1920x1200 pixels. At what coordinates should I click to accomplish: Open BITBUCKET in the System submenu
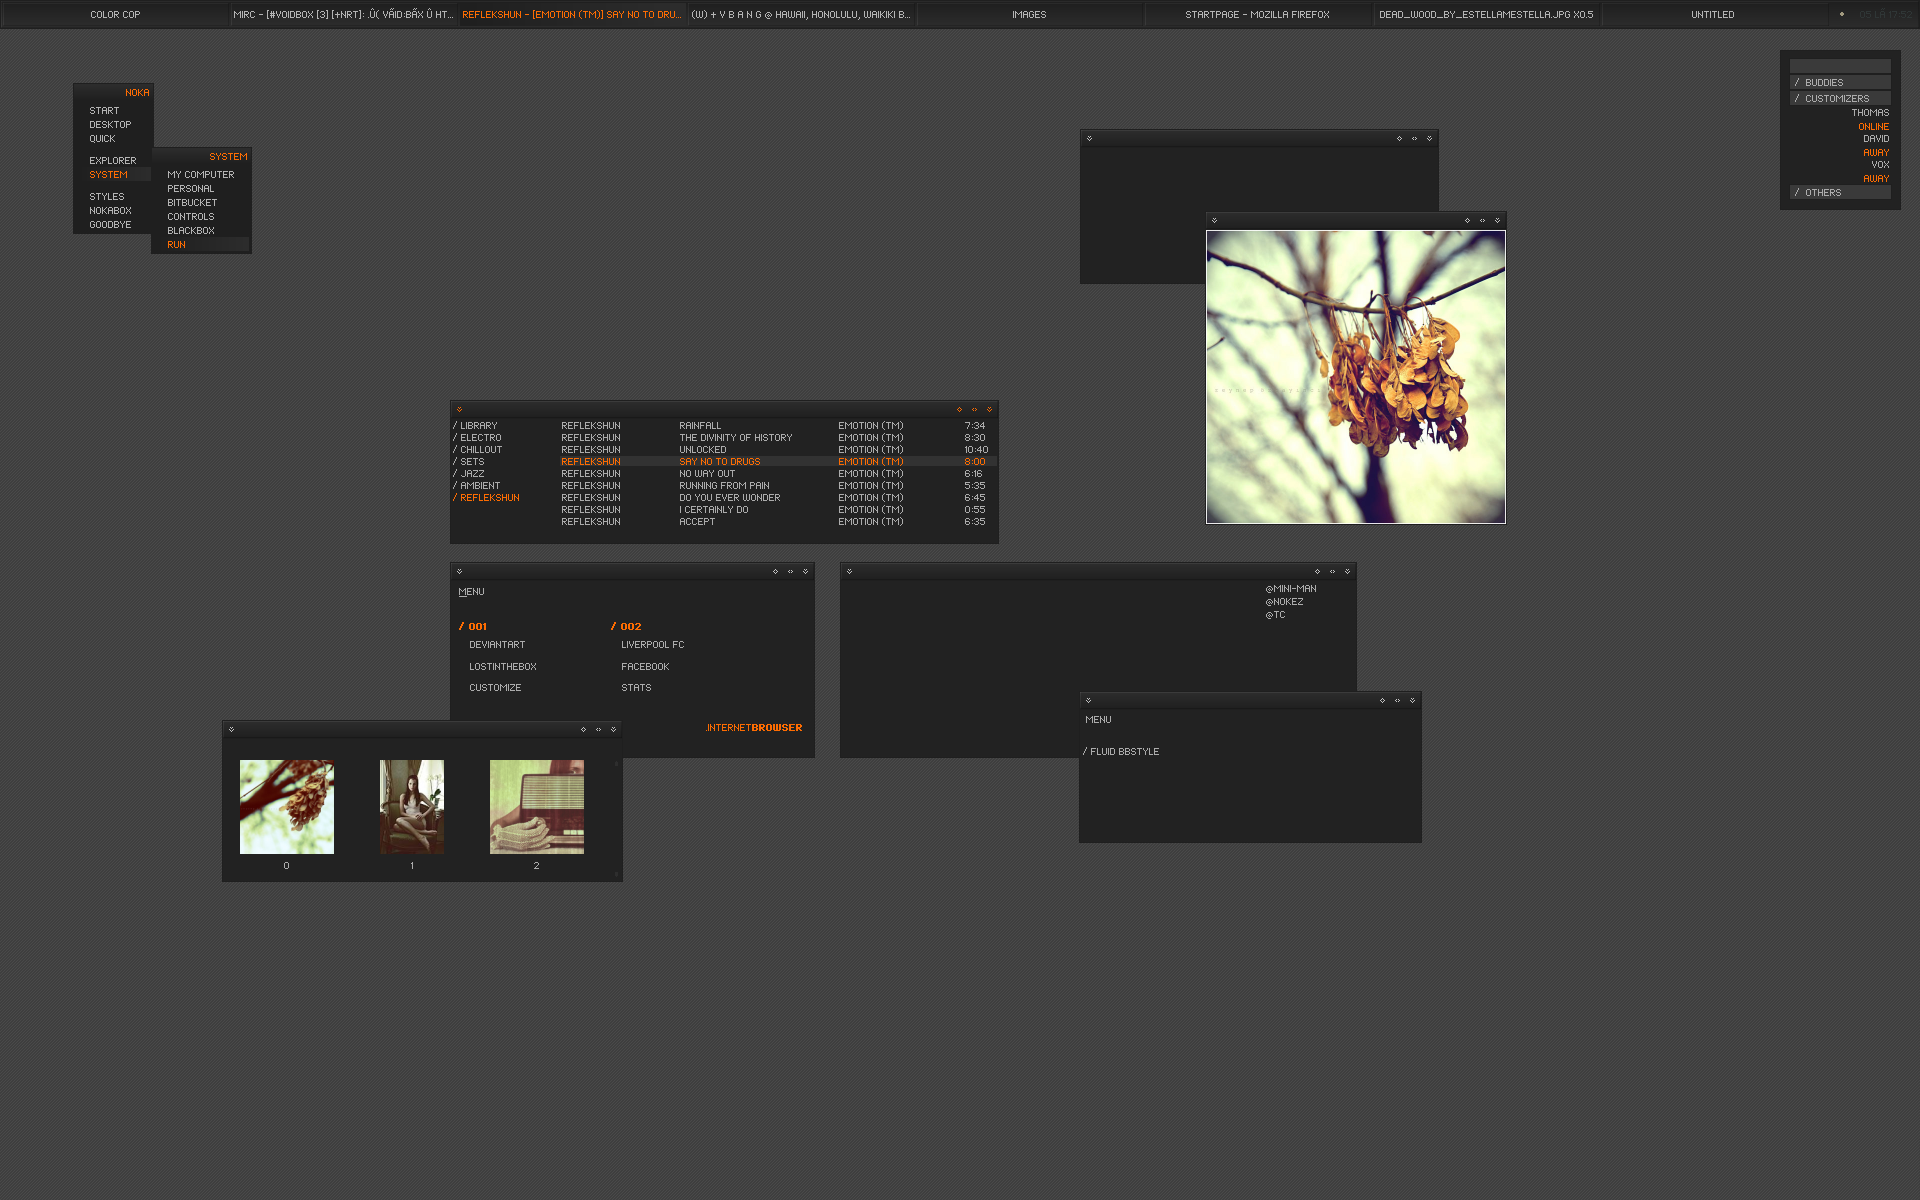point(192,202)
